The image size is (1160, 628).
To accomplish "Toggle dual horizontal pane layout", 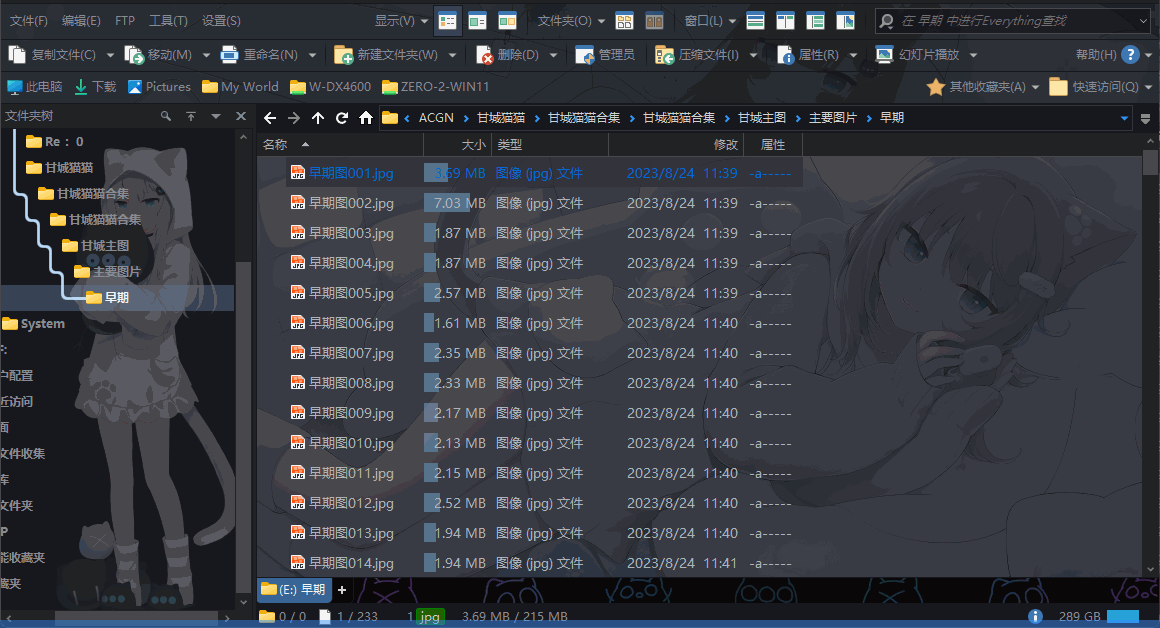I will coord(756,21).
